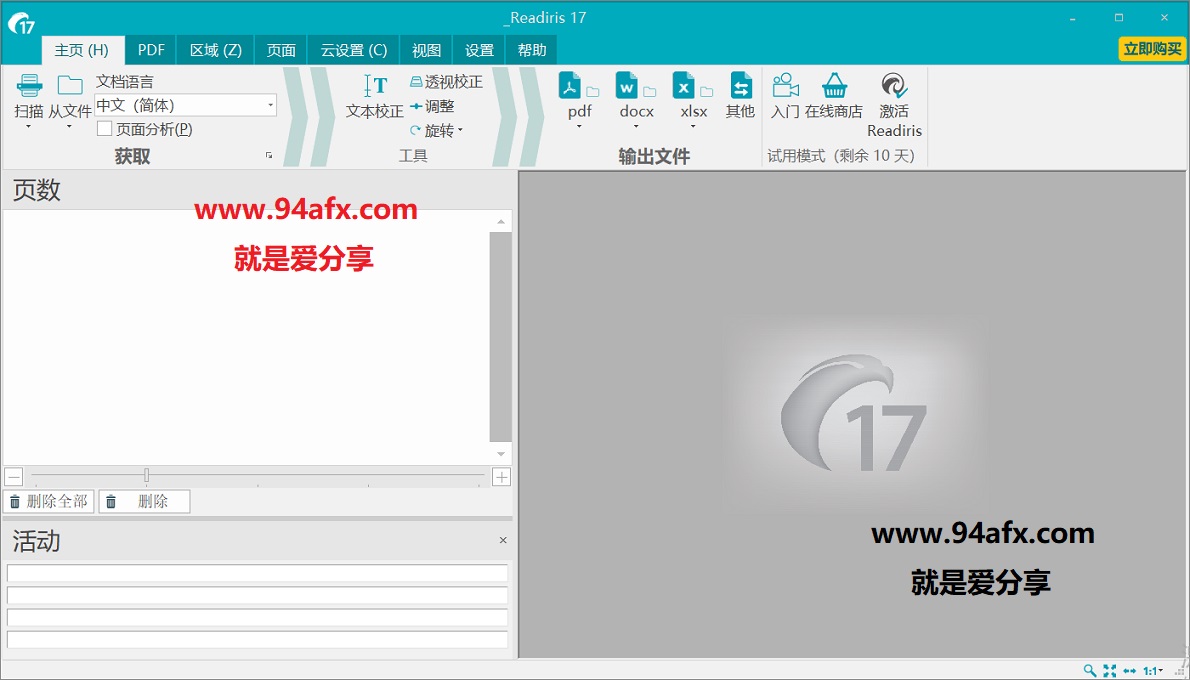Image resolution: width=1190 pixels, height=680 pixels.
Task: Click the thumbnail zoom-in plus button
Action: [502, 477]
